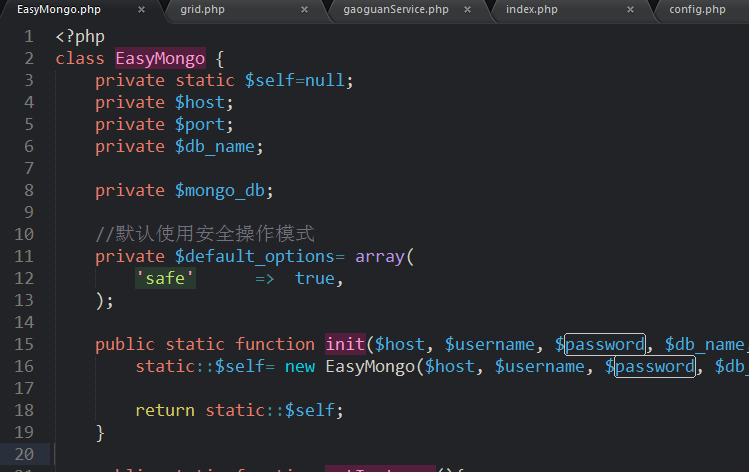Click the $default_options variable
Screen dimensions: 749x472
255,257
